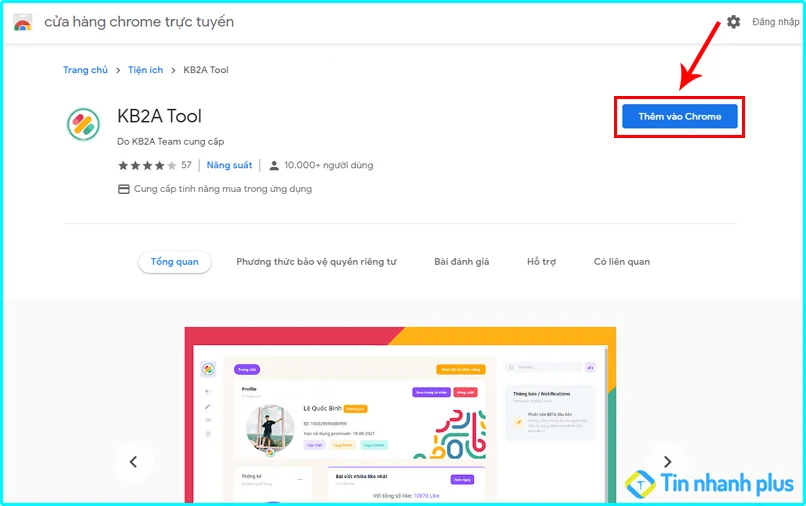806x506 pixels.
Task: Click the in-app purchase card icon
Action: coord(123,189)
